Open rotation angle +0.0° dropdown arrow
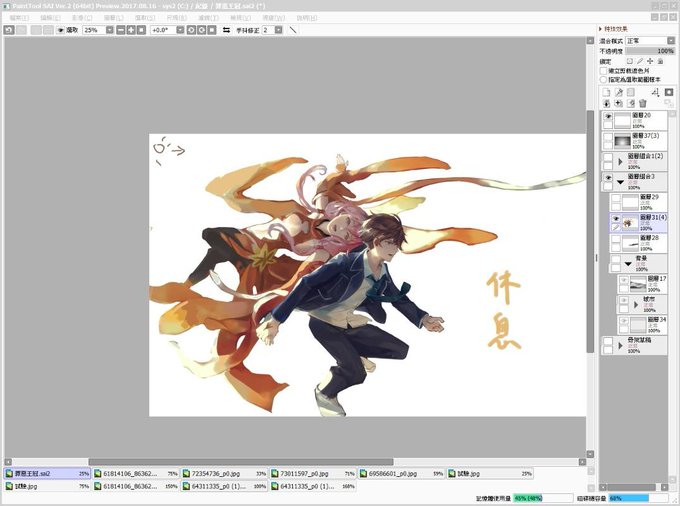680x506 pixels. pos(180,30)
